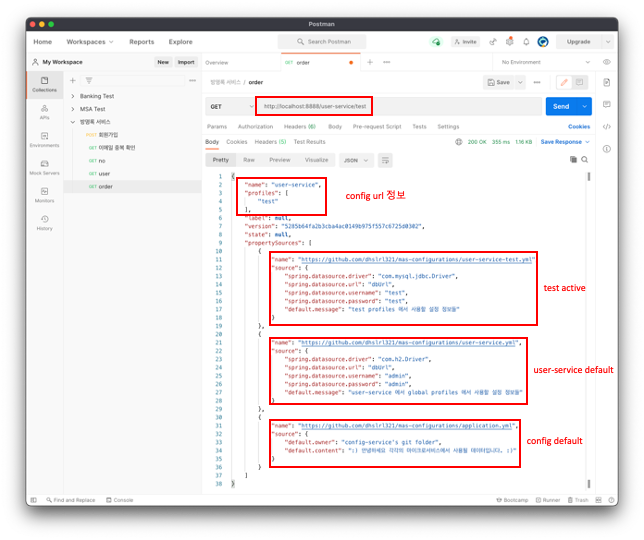This screenshot has width=644, height=540.
Task: Click the New button
Action: [163, 62]
